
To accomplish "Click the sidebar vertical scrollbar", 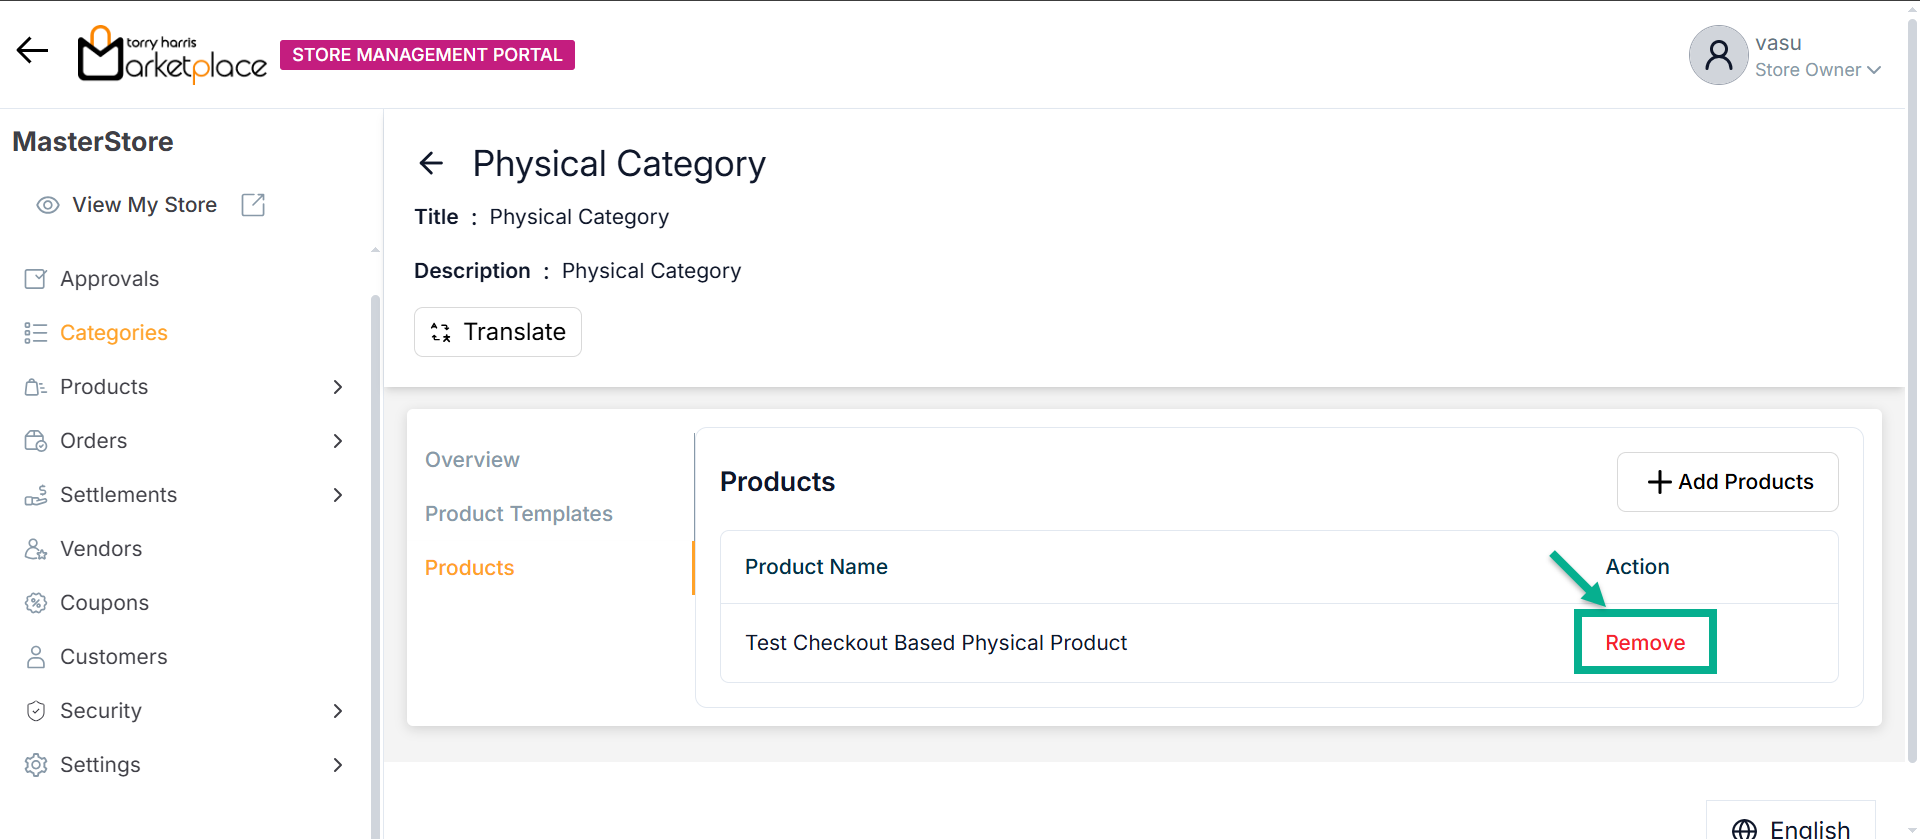I will pyautogui.click(x=375, y=560).
